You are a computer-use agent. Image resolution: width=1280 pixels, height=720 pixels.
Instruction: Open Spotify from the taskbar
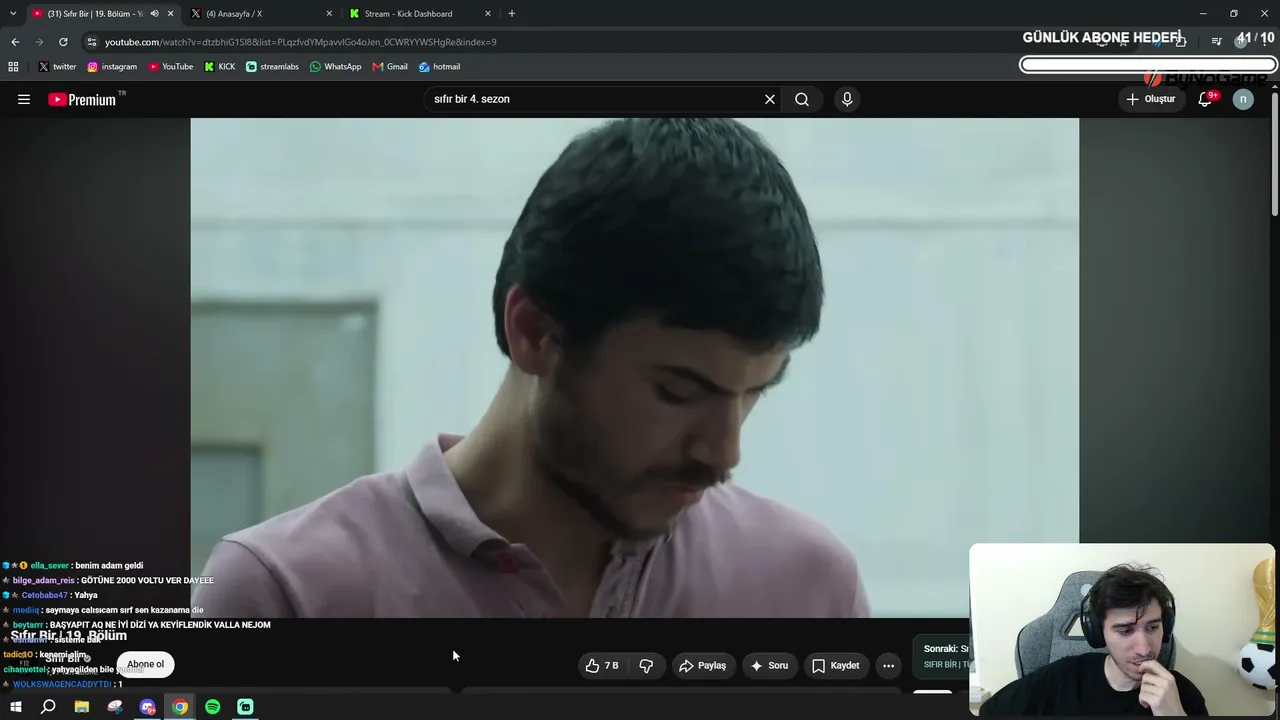tap(213, 707)
